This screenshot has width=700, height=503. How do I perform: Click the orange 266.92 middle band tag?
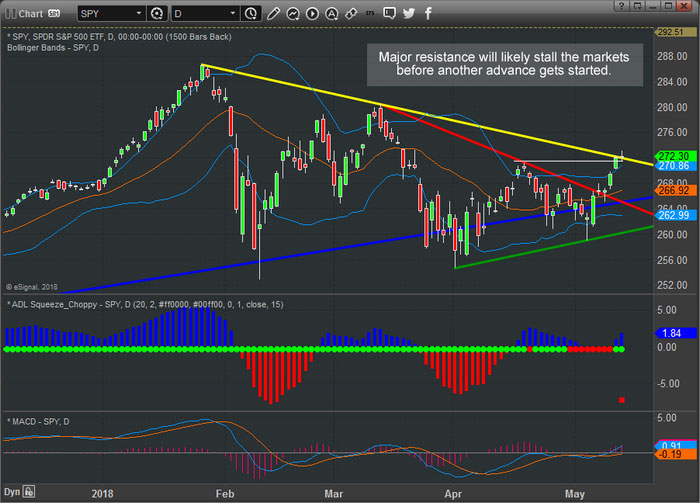coord(675,190)
